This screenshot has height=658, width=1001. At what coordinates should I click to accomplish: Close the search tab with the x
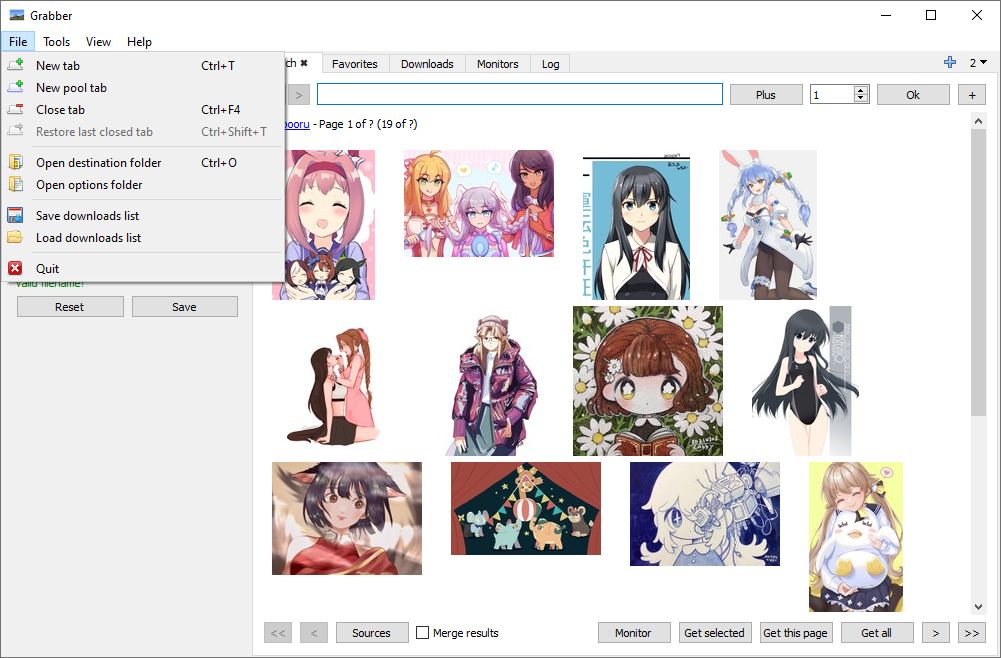(x=305, y=63)
